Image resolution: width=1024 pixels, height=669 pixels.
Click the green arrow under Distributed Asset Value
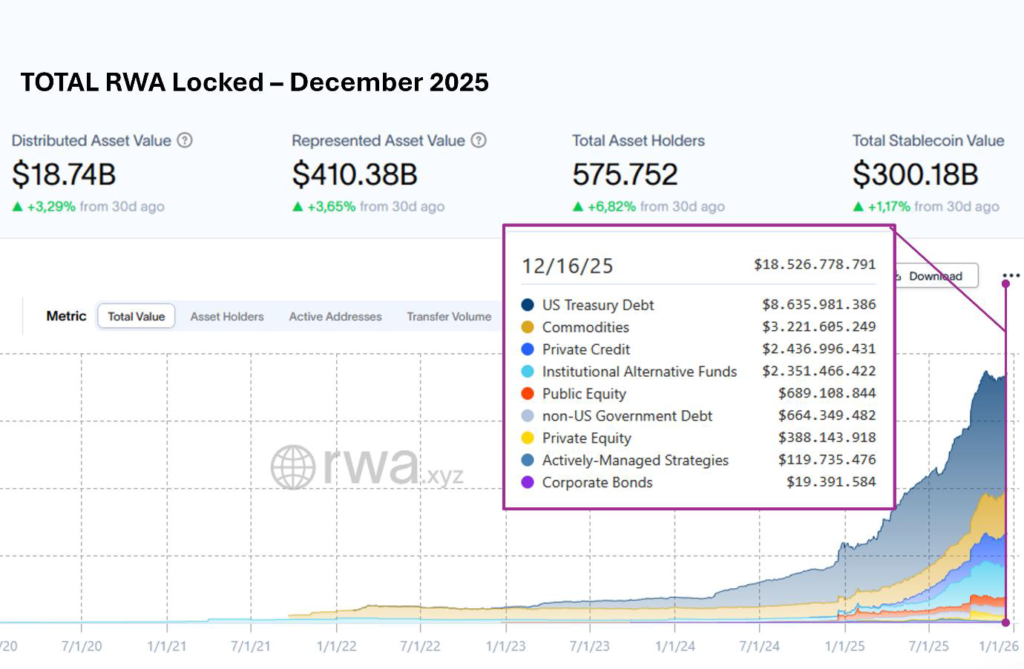[x=18, y=207]
